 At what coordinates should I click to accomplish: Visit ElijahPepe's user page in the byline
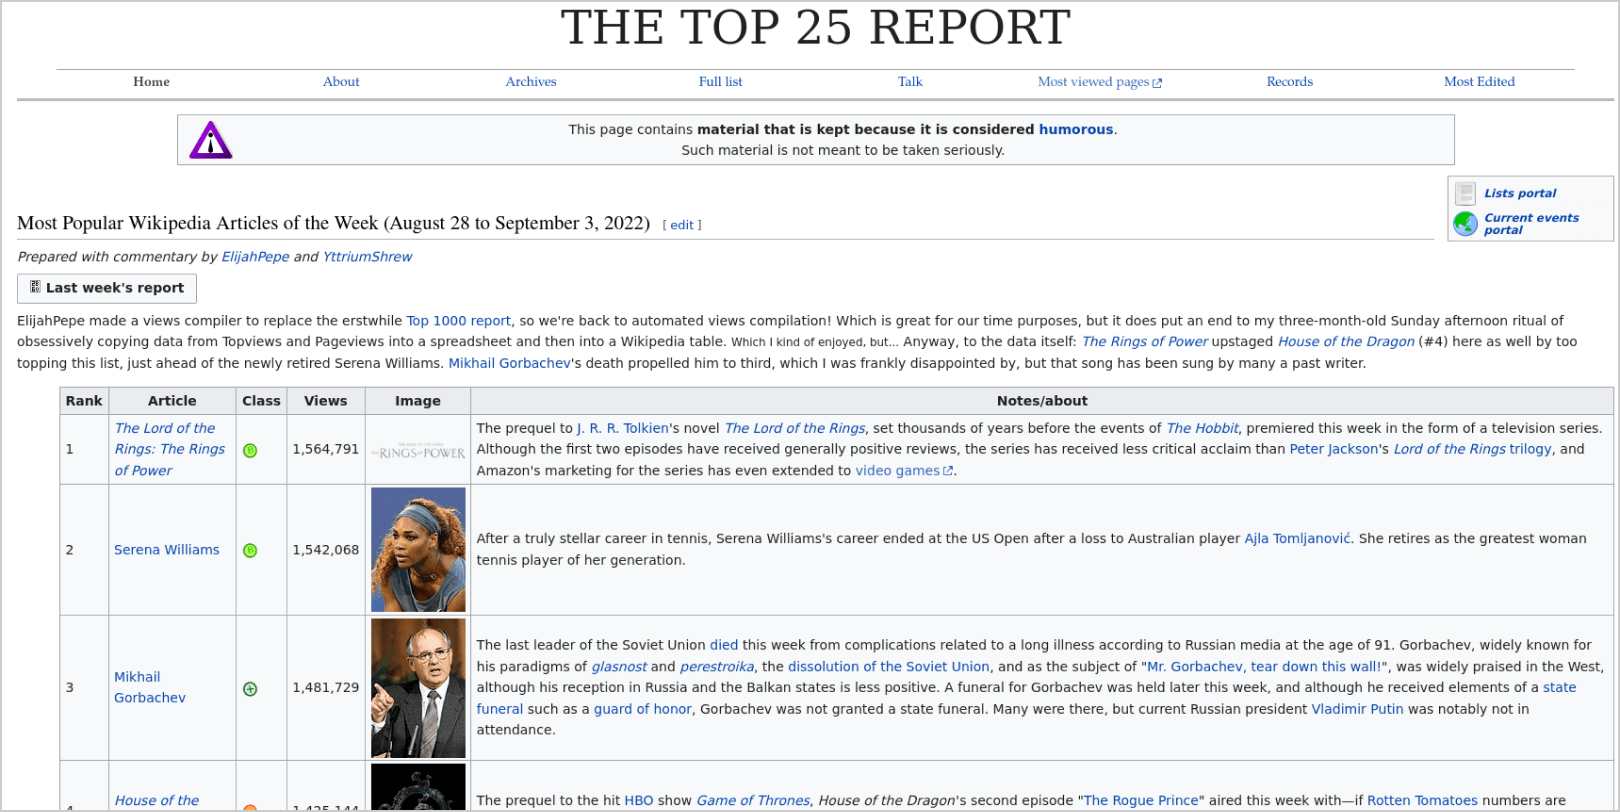click(255, 257)
